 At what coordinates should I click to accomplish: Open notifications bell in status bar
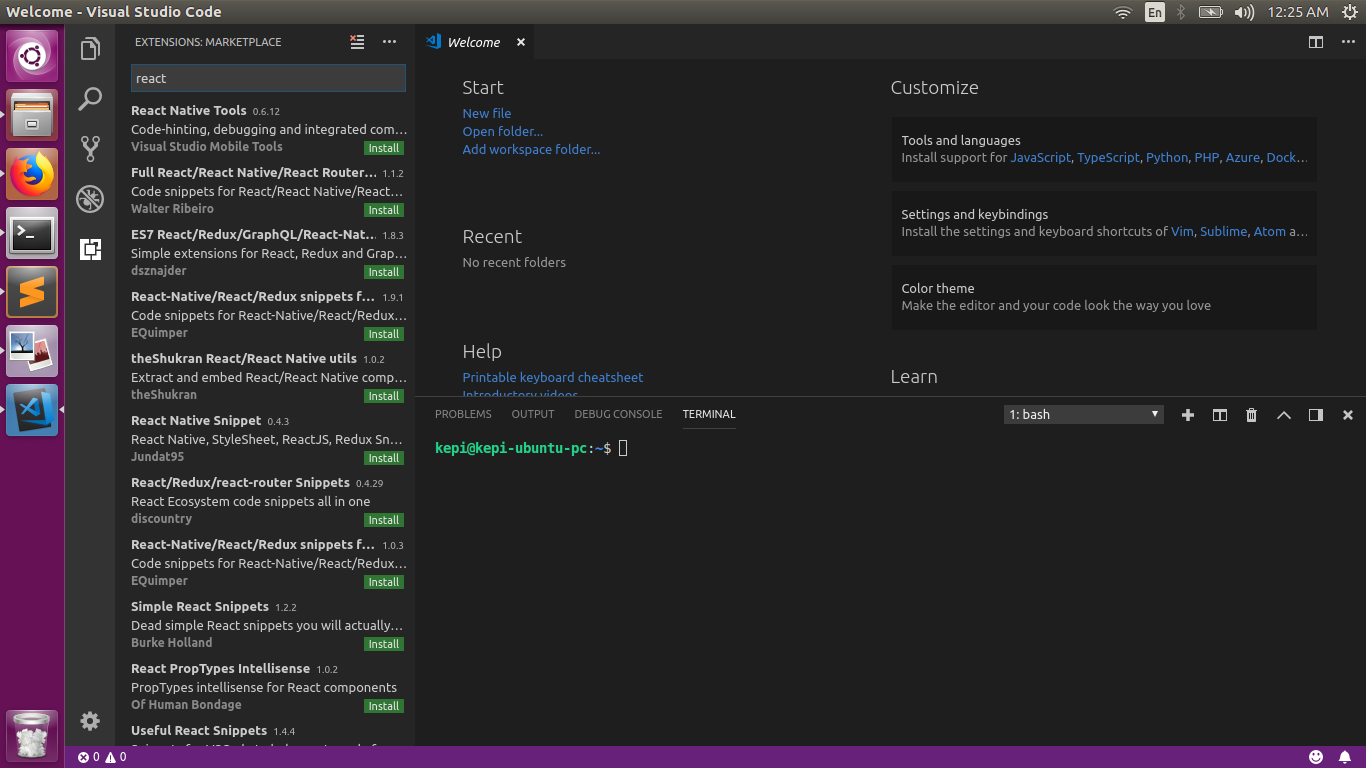click(1346, 757)
